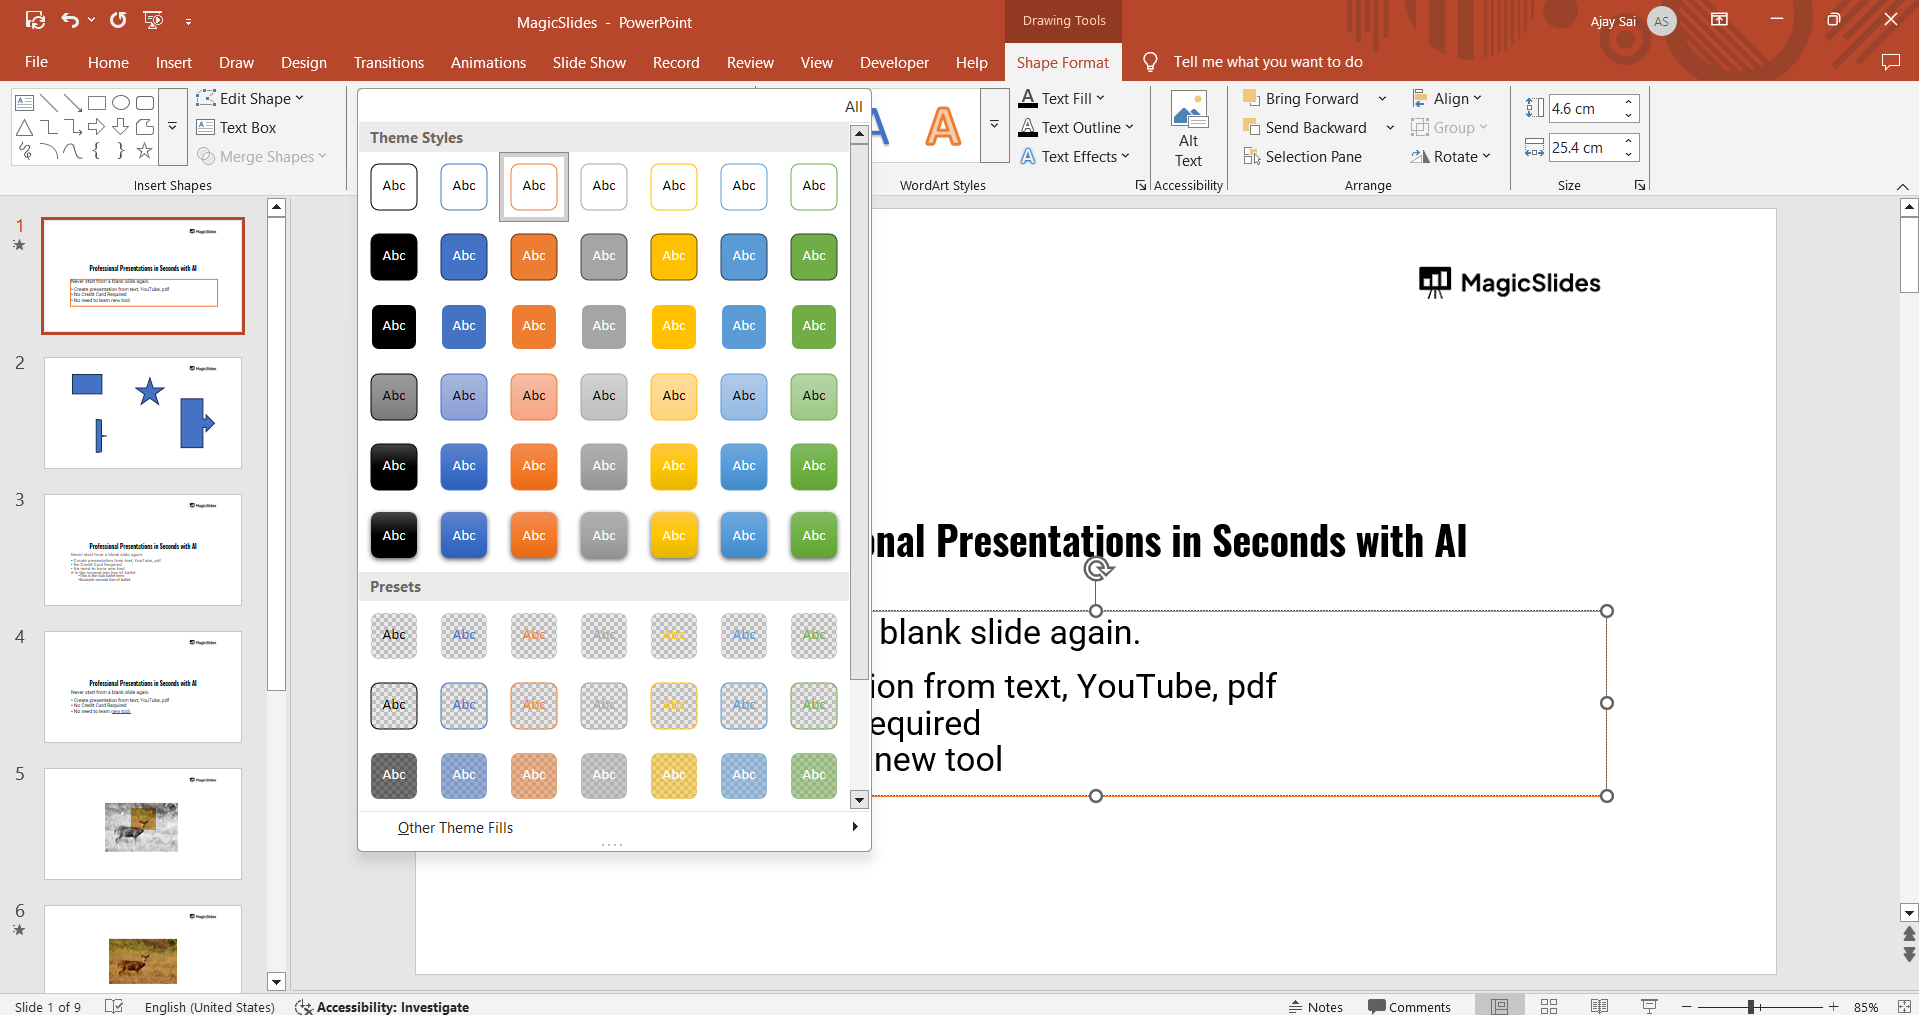Undo the last action
1919x1015 pixels.
[70, 20]
